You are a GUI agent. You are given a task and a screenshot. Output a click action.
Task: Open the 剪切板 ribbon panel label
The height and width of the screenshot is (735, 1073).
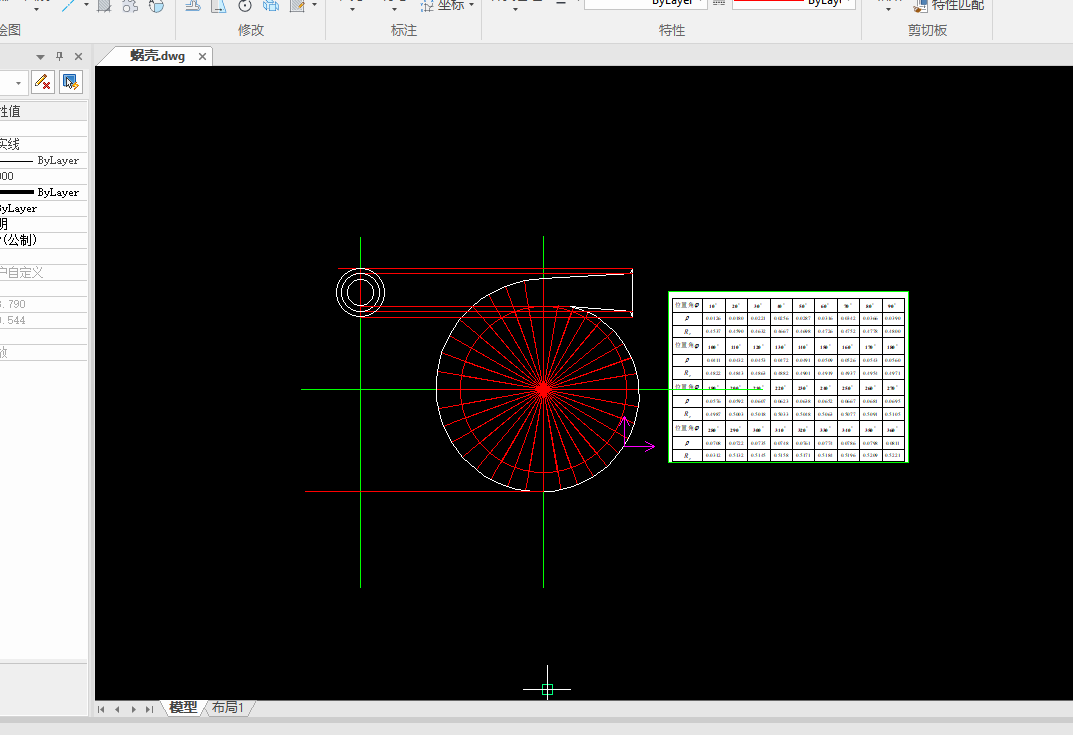927,30
